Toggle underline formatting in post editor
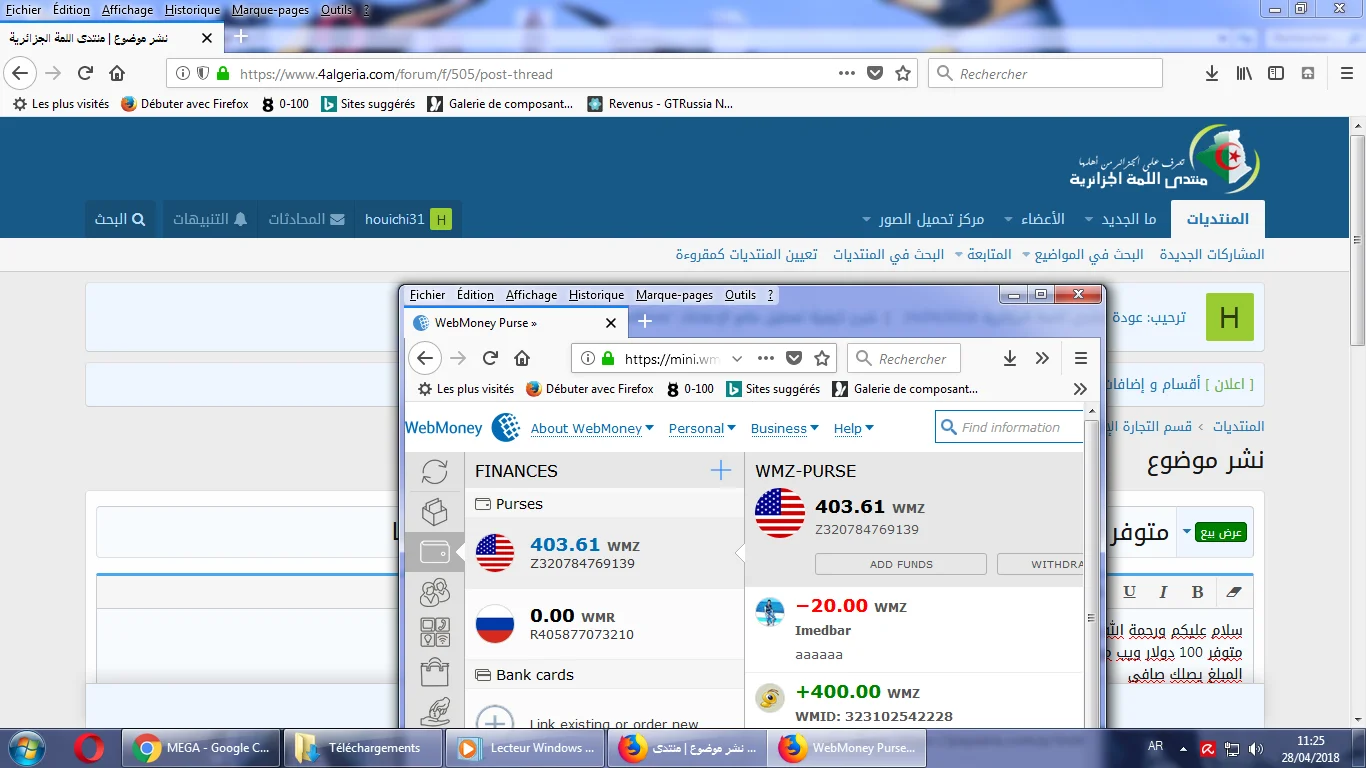1366x768 pixels. (1129, 592)
